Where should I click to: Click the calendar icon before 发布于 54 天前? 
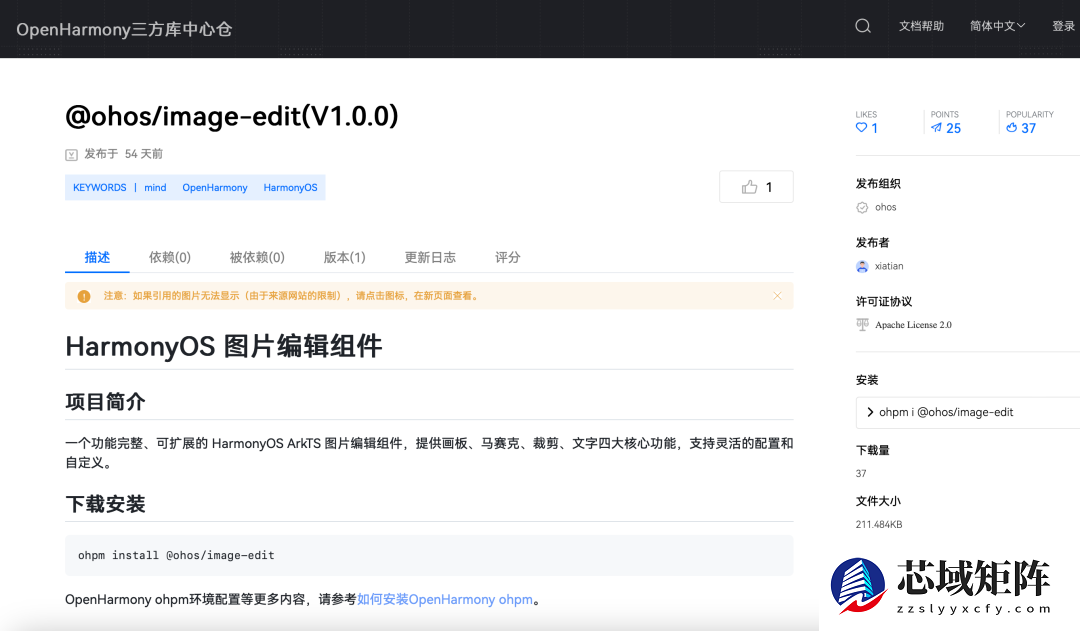click(71, 154)
